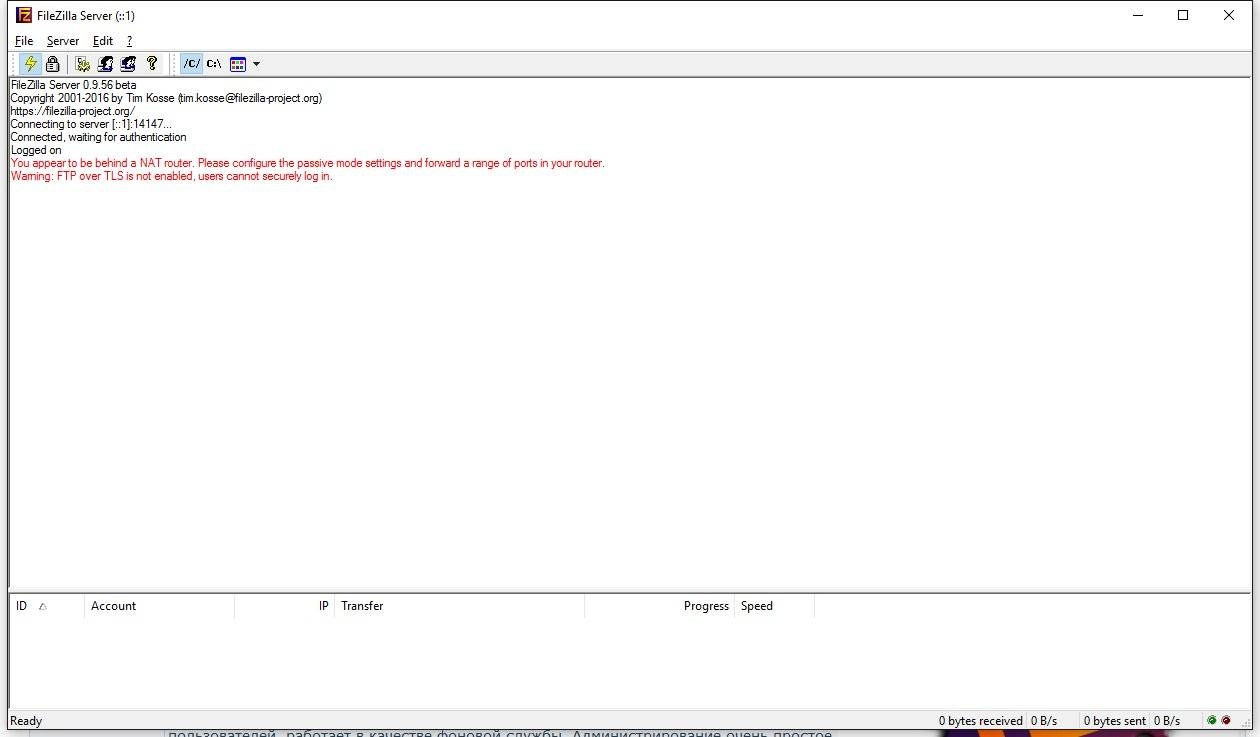The height and width of the screenshot is (737, 1260).
Task: Click the question mark help icon
Action: [152, 64]
